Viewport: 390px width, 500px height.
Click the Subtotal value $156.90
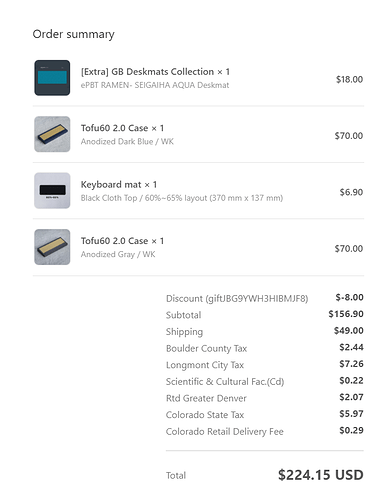click(x=346, y=314)
